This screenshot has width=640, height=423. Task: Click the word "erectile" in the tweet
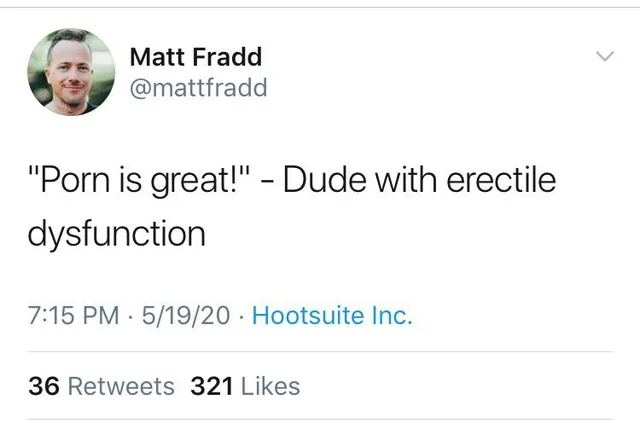(501, 180)
